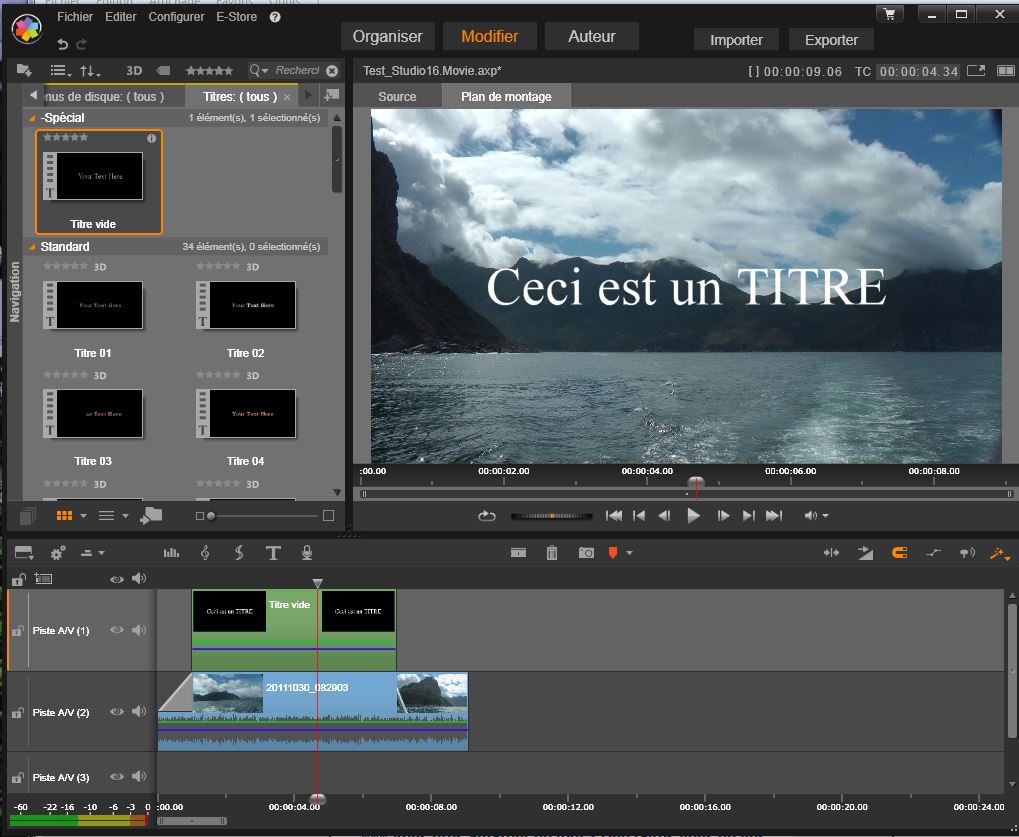Open the marker dropdown arrow
This screenshot has width=1019, height=837.
tap(629, 553)
